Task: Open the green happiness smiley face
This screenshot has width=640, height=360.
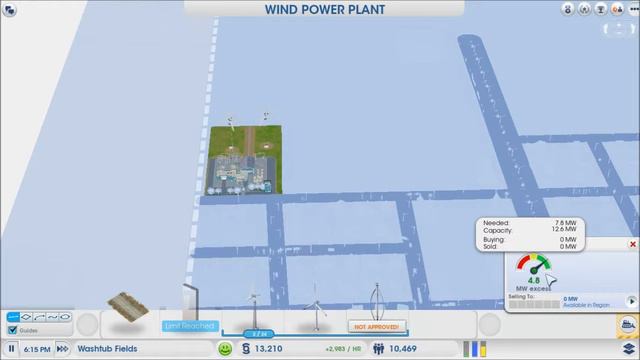Action: 225,349
